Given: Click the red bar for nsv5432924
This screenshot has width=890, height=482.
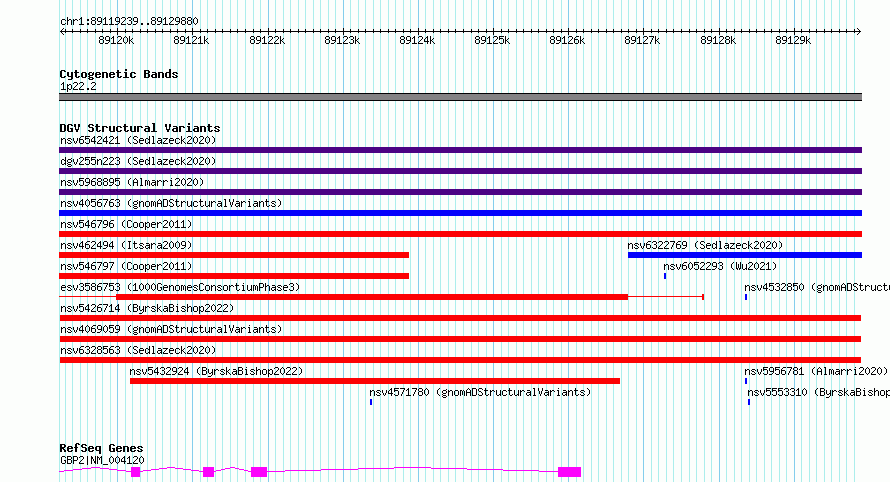Looking at the screenshot, I should 375,381.
